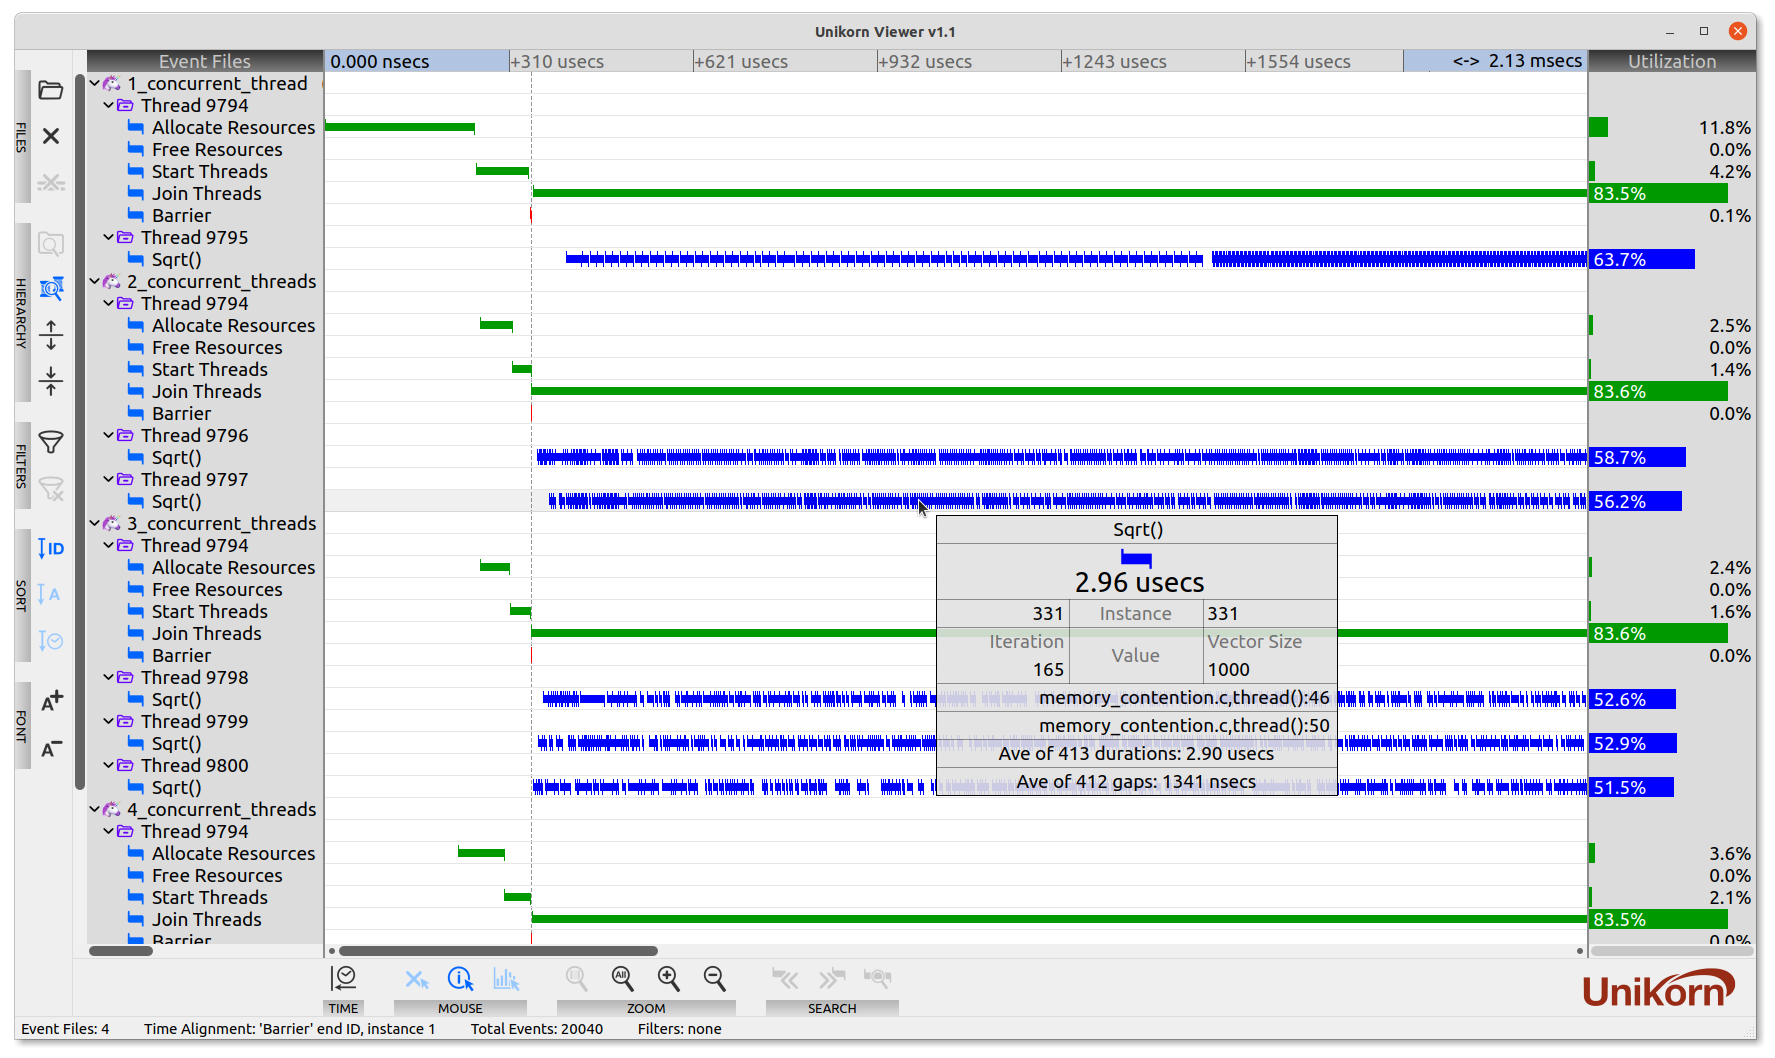Close the selected event file with the X icon
The width and height of the screenshot is (1775, 1058).
pos(51,136)
